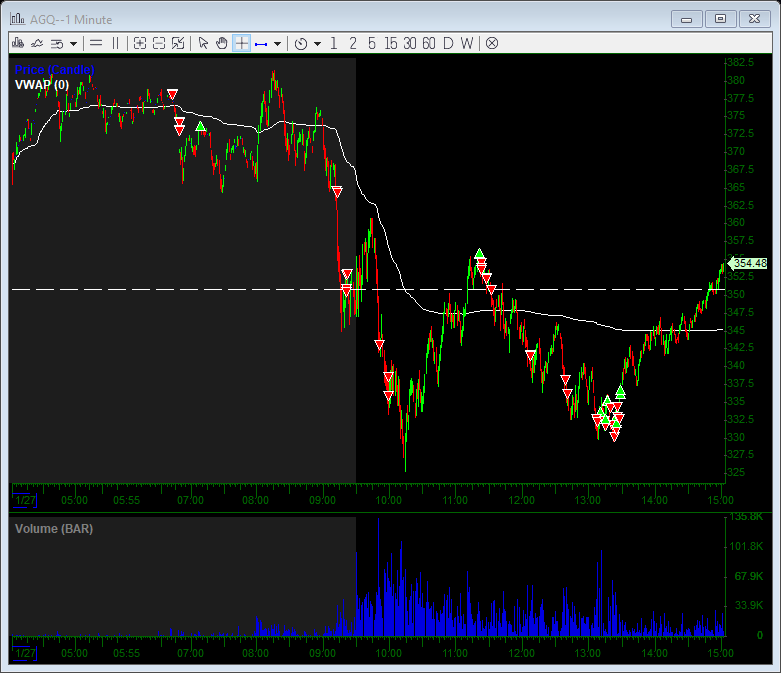Maximize the AGQ chart window
Image resolution: width=781 pixels, height=673 pixels.
[x=720, y=19]
